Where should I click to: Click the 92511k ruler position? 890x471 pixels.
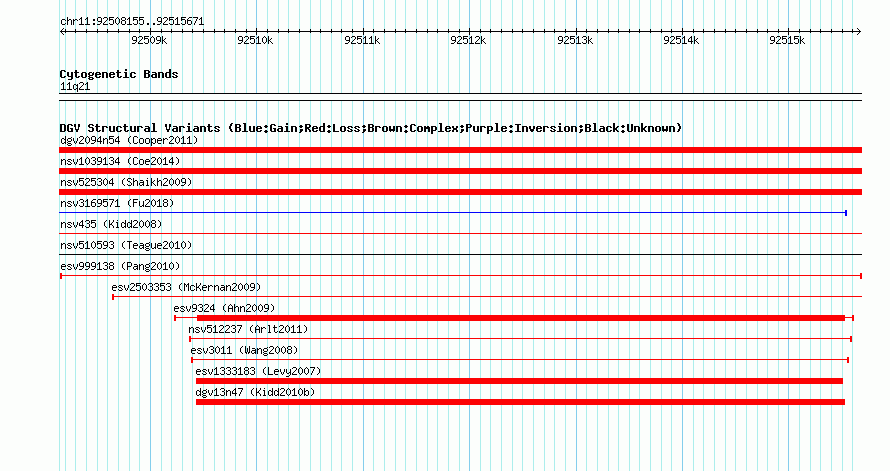[x=362, y=40]
